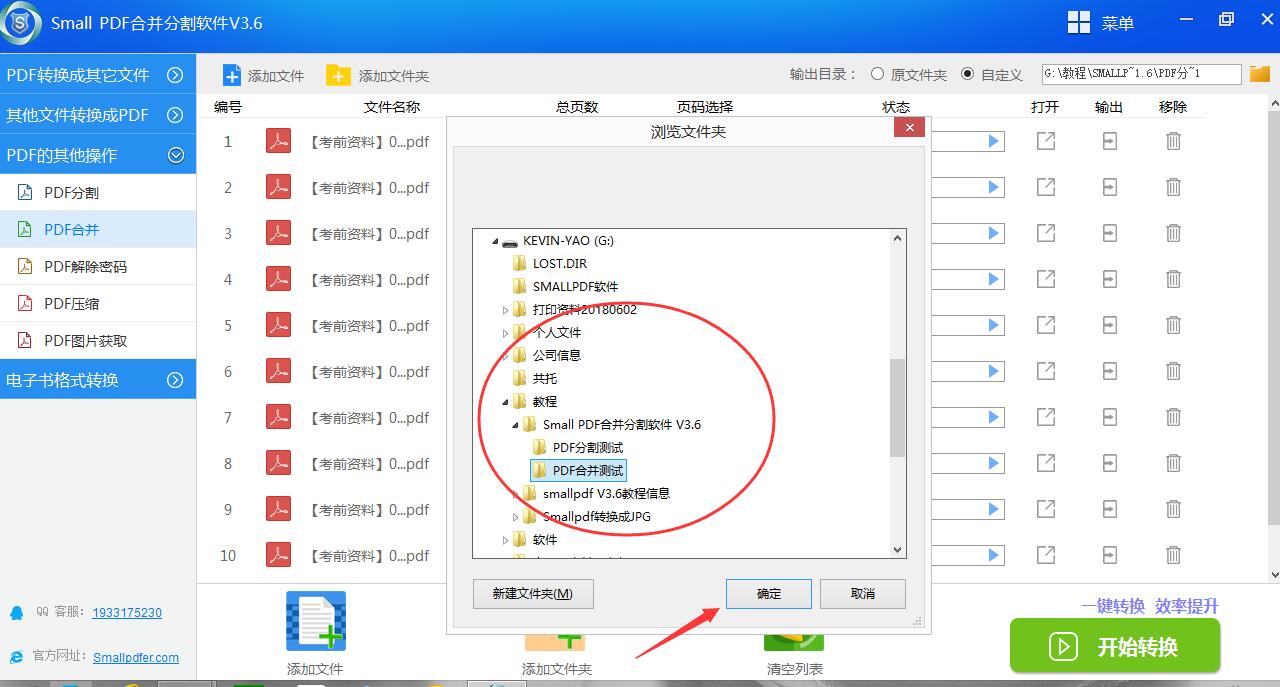Click the Add File icon in the toolbar
This screenshot has height=687, width=1280.
[231, 75]
